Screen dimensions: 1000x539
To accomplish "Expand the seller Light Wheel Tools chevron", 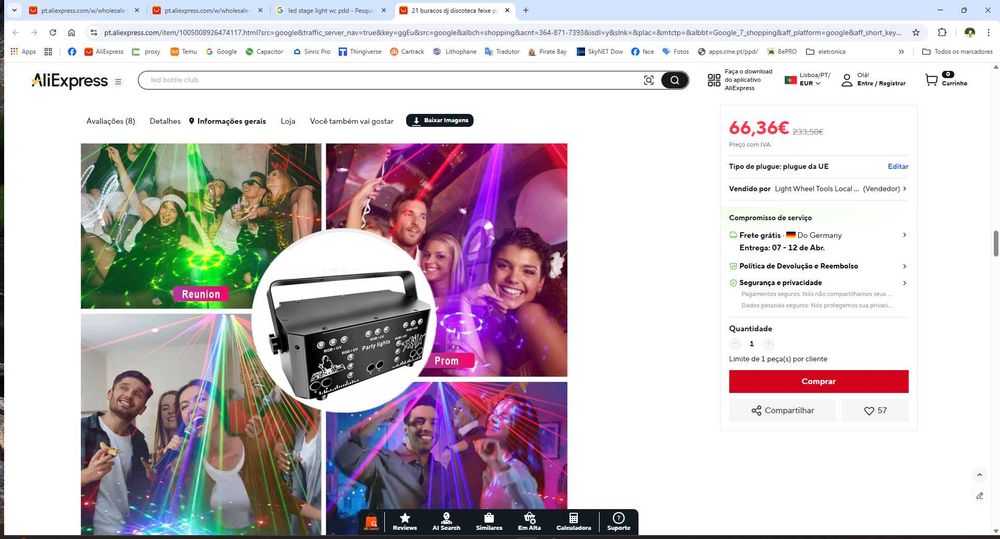I will point(904,189).
